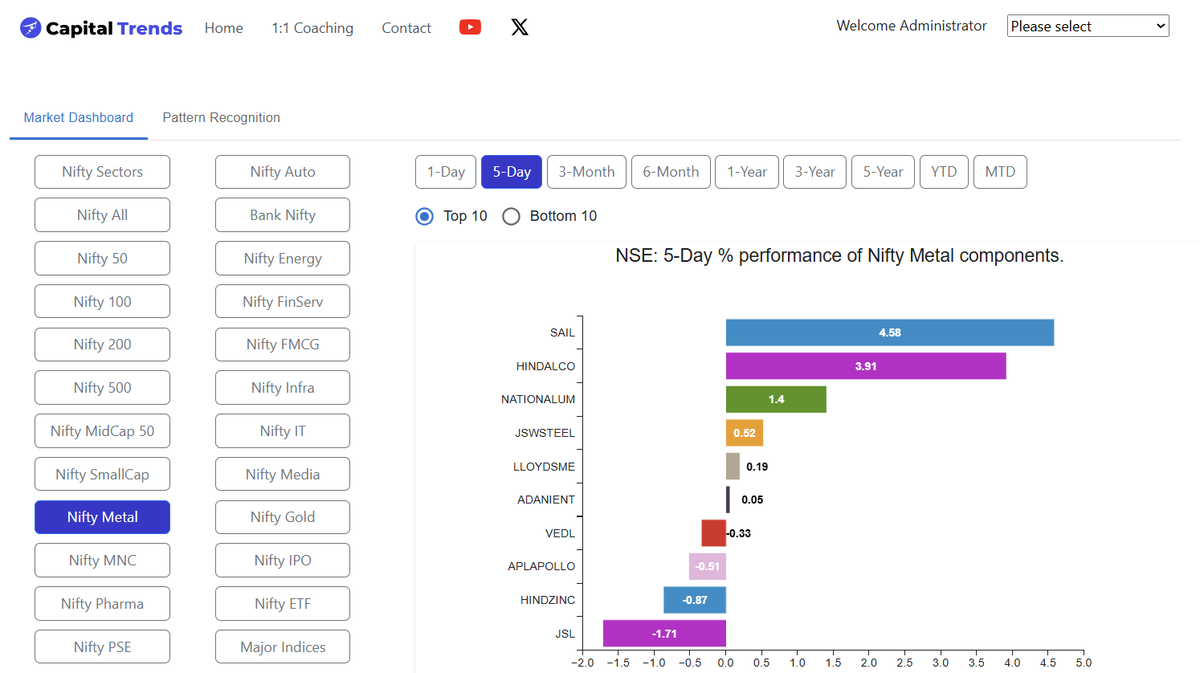Select the Nifty Metal button

[102, 517]
